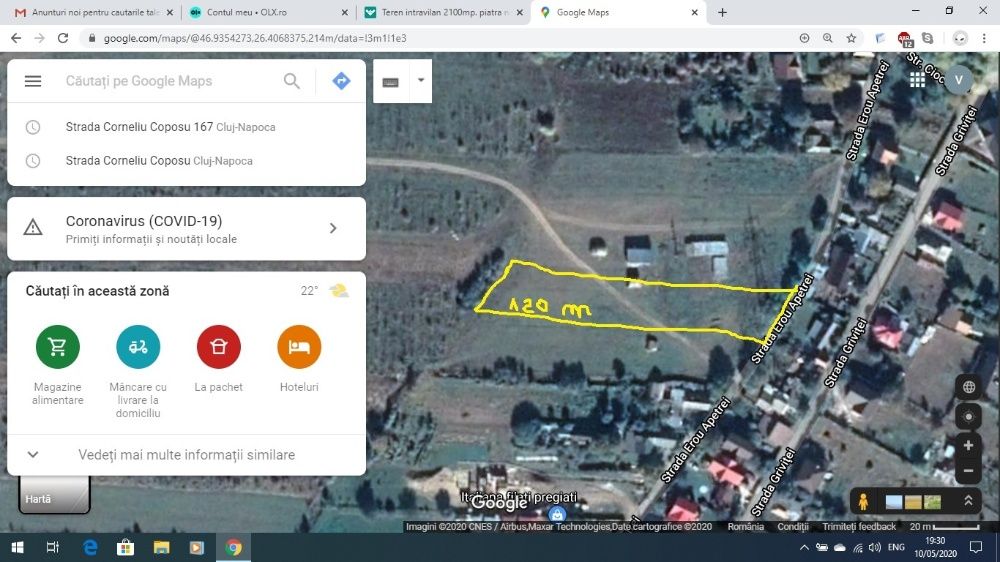Reload the current page

point(62,38)
